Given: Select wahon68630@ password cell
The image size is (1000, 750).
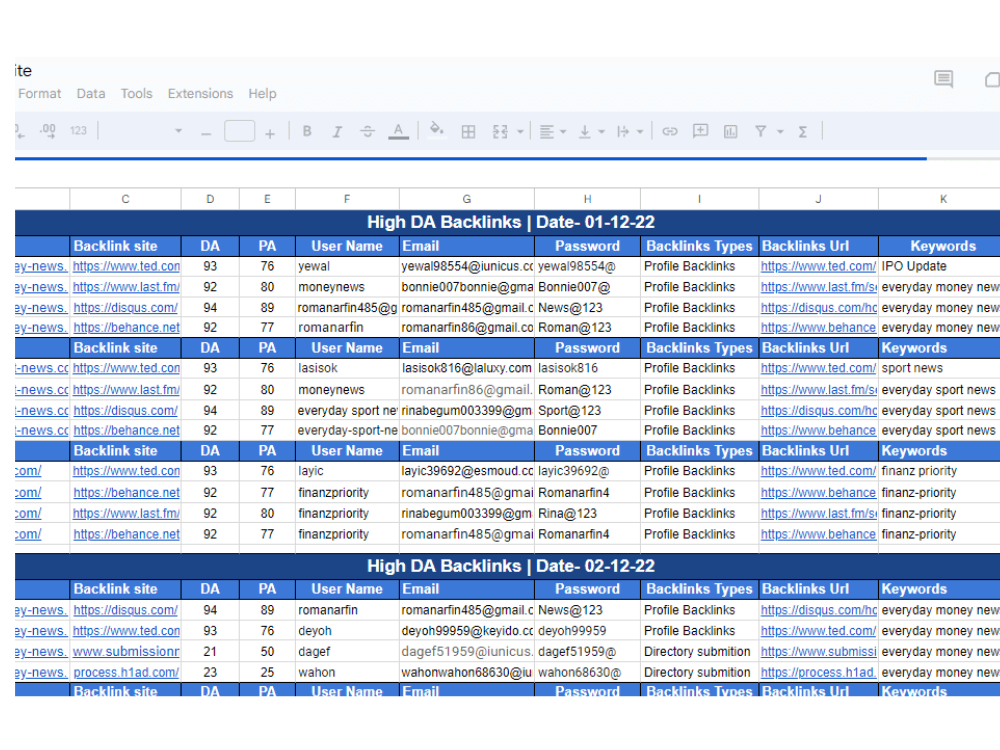Looking at the screenshot, I should point(587,672).
